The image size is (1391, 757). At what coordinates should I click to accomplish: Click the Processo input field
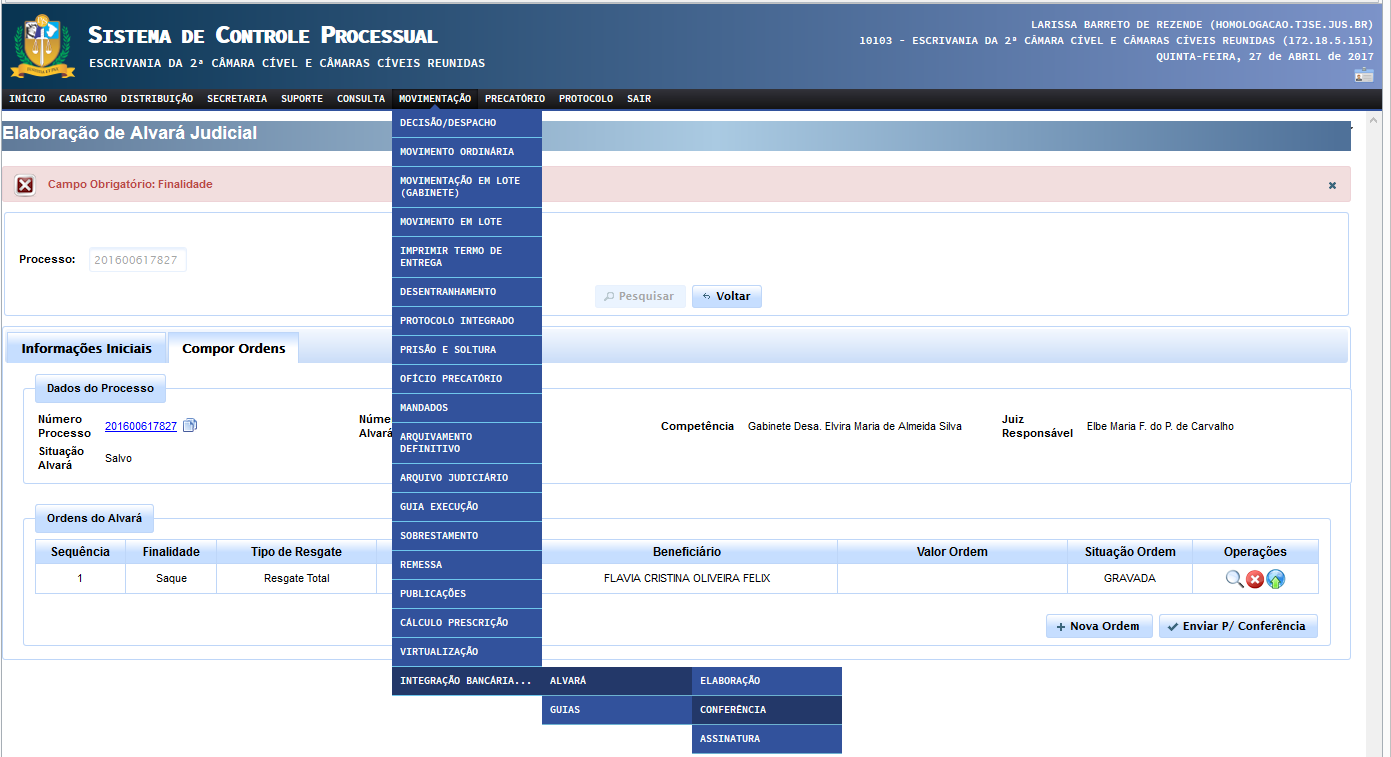[x=138, y=260]
